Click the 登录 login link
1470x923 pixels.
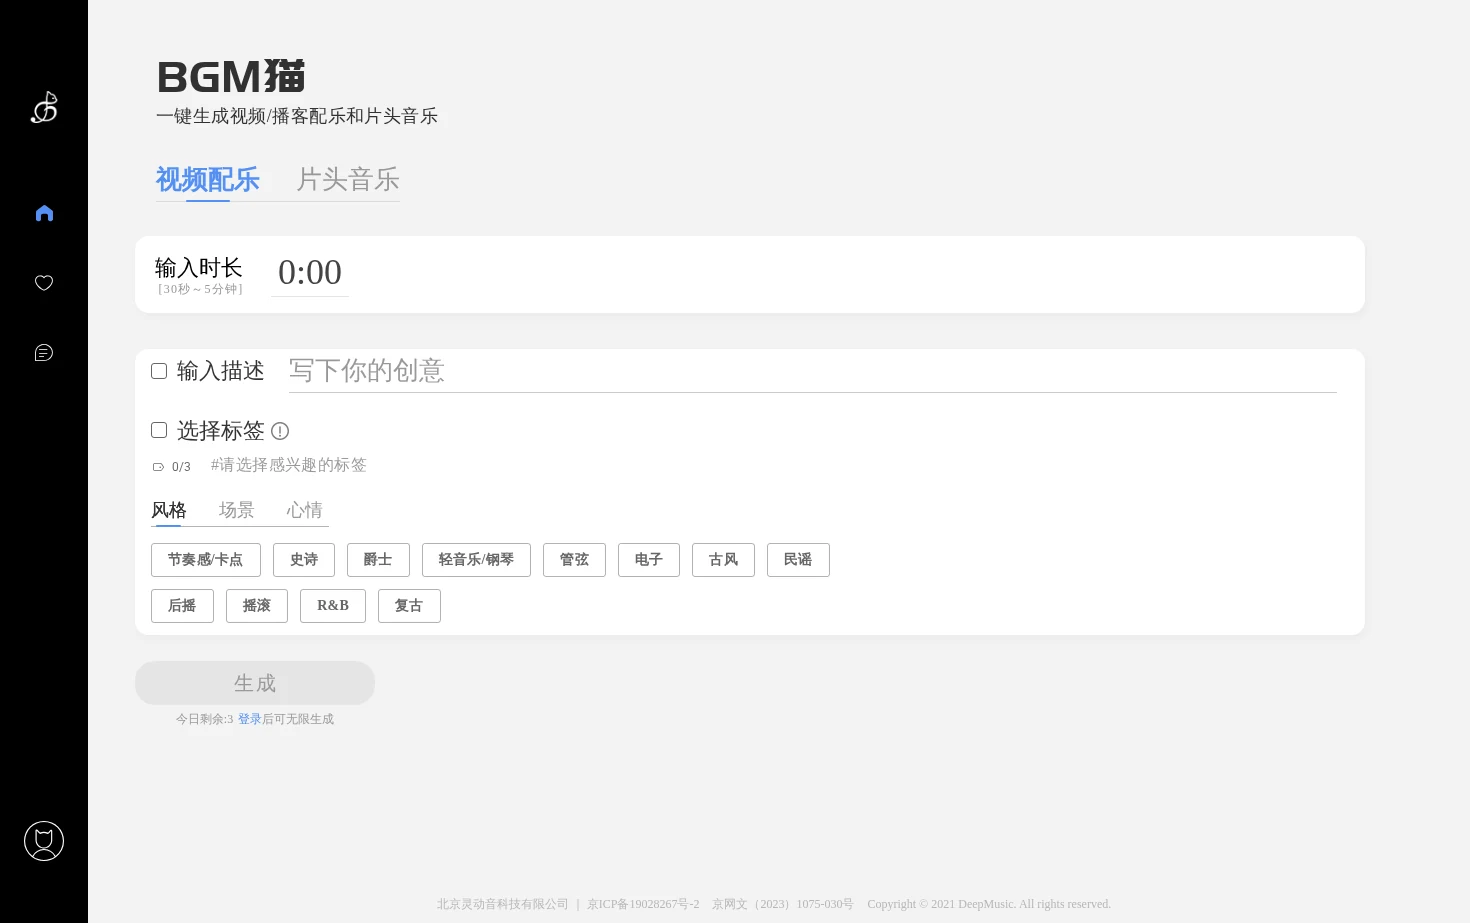click(x=250, y=719)
